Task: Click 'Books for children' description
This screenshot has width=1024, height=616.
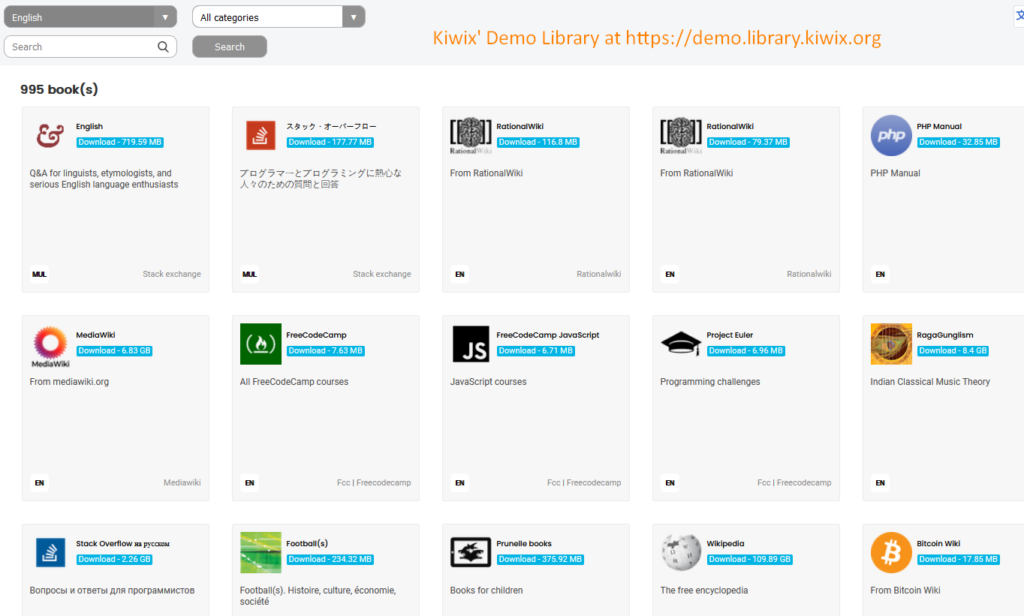Action: coord(487,590)
